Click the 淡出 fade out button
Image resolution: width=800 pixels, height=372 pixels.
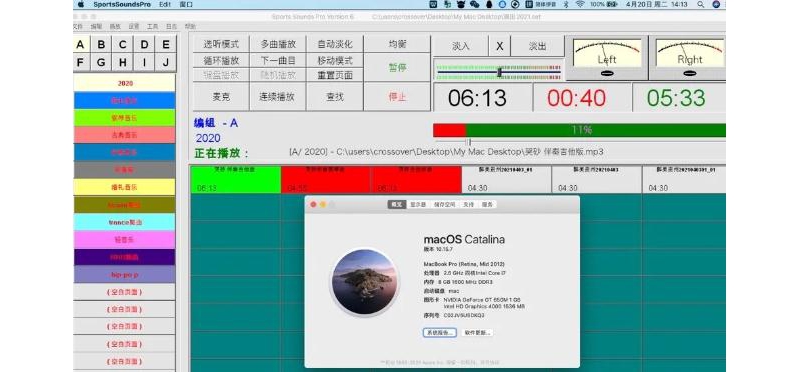[537, 46]
